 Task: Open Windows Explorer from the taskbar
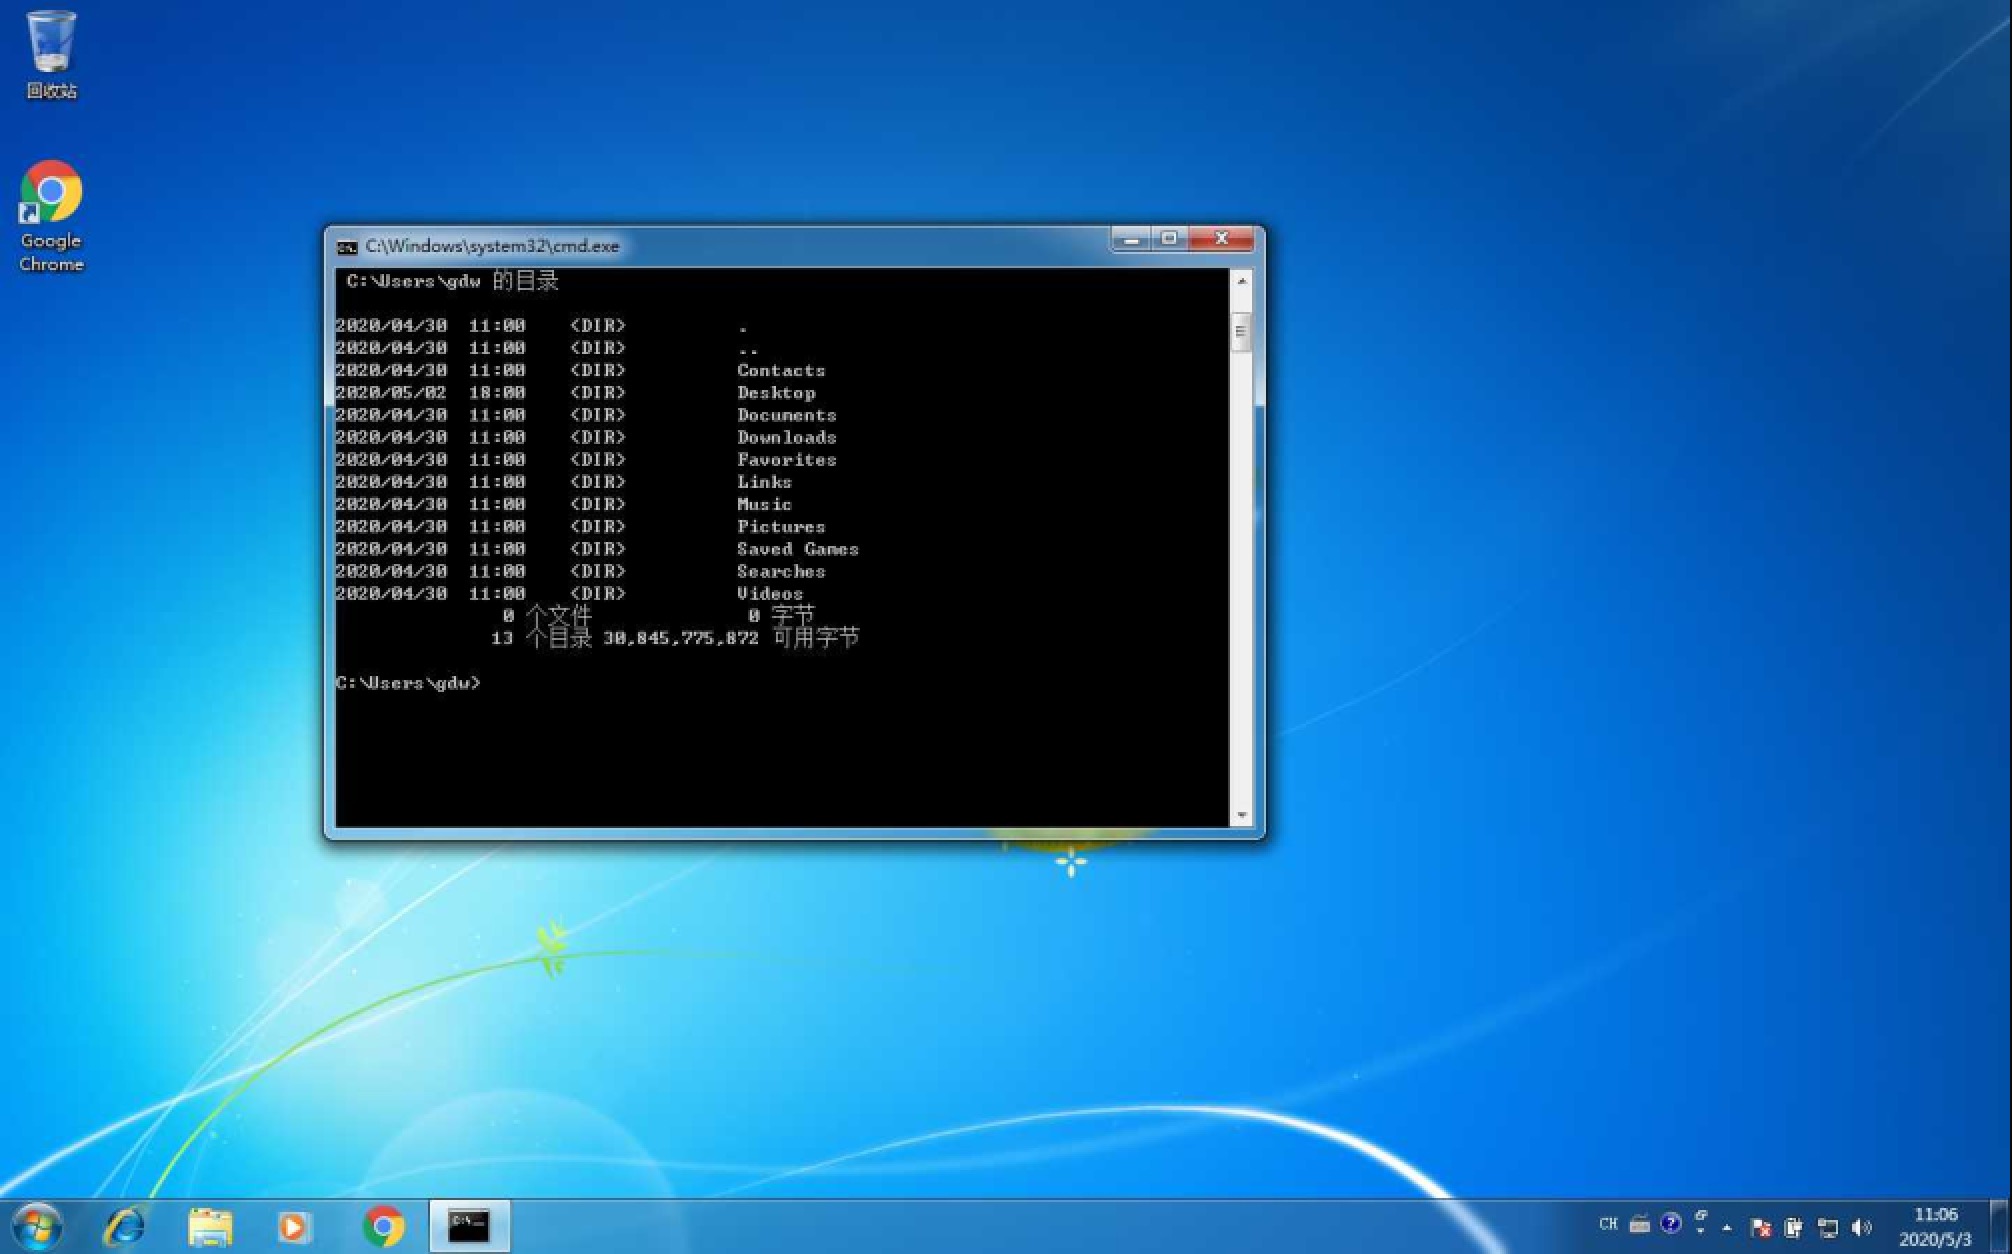tap(207, 1224)
